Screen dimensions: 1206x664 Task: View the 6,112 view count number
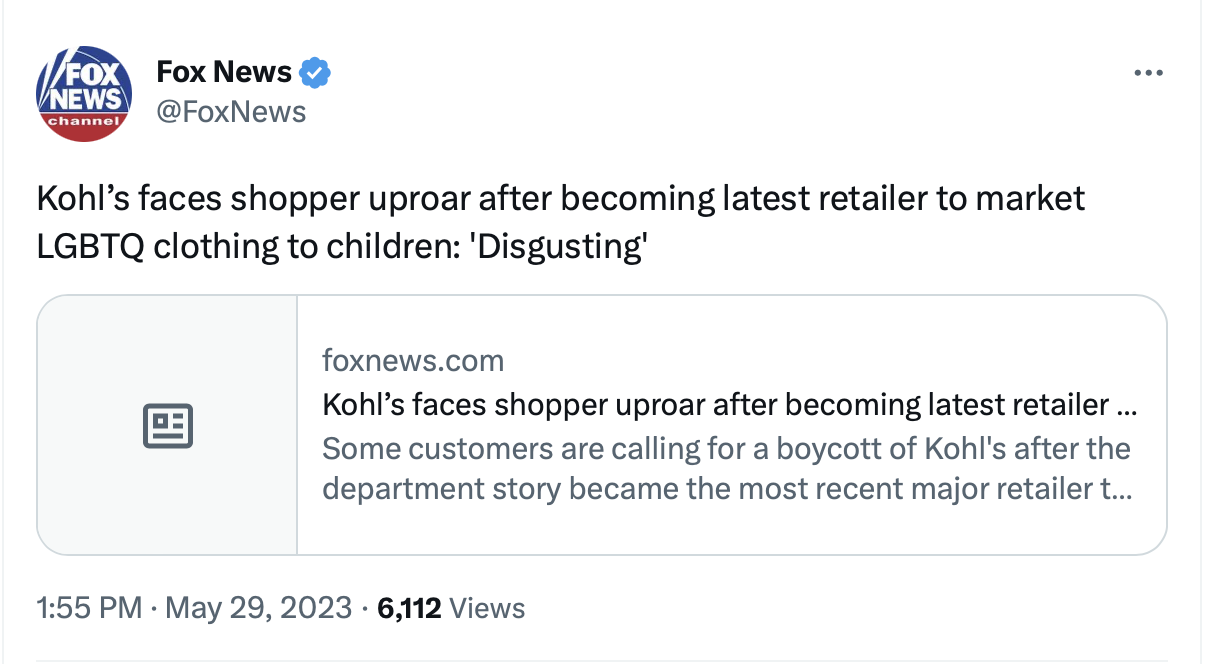click(x=409, y=608)
